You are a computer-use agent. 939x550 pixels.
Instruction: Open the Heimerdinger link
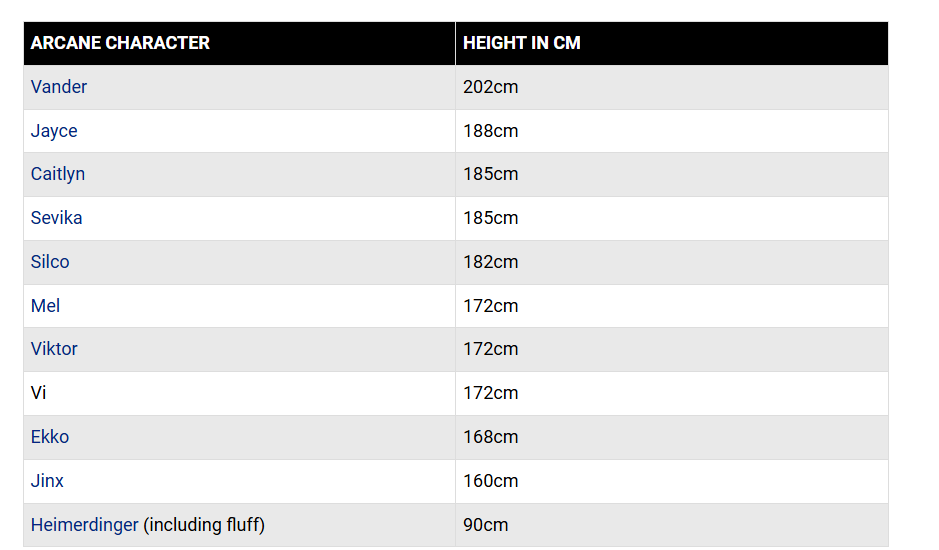pos(84,525)
